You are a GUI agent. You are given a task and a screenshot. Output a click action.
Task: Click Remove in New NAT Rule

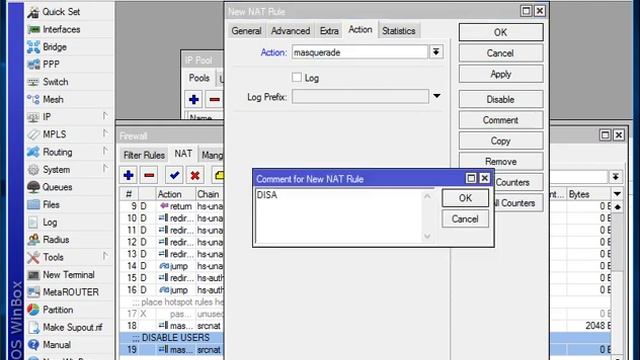[x=501, y=162]
